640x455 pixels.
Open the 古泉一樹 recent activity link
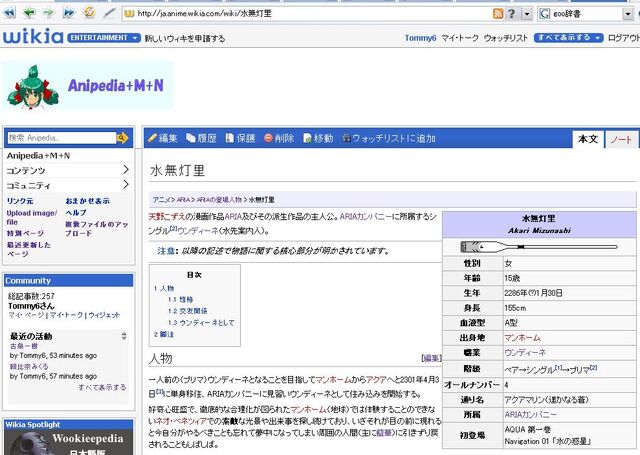pyautogui.click(x=24, y=346)
